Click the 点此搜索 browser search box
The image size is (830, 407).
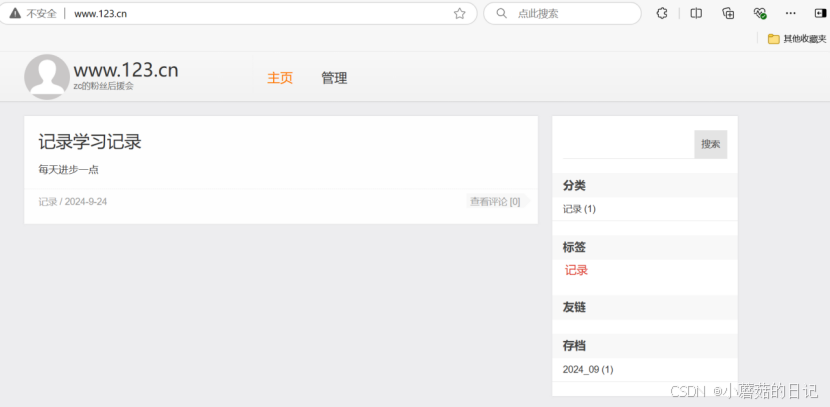coord(562,13)
